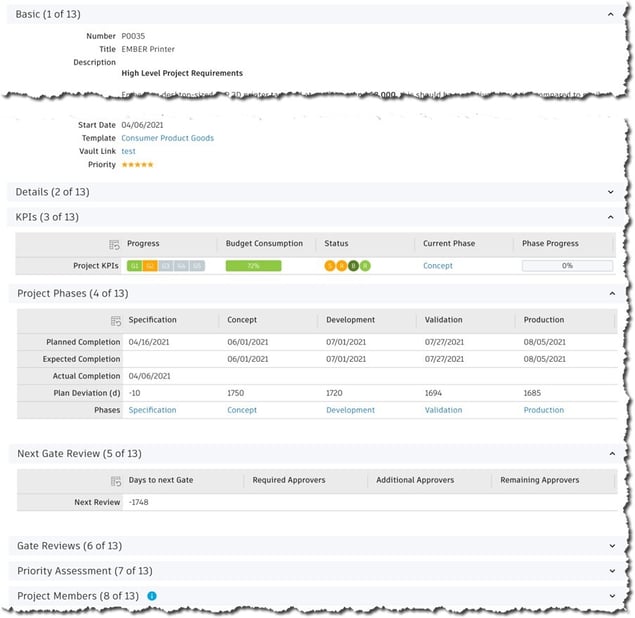Image resolution: width=635 pixels, height=618 pixels.
Task: Collapse the Project Phases (4 of 13) section
Action: tap(612, 293)
